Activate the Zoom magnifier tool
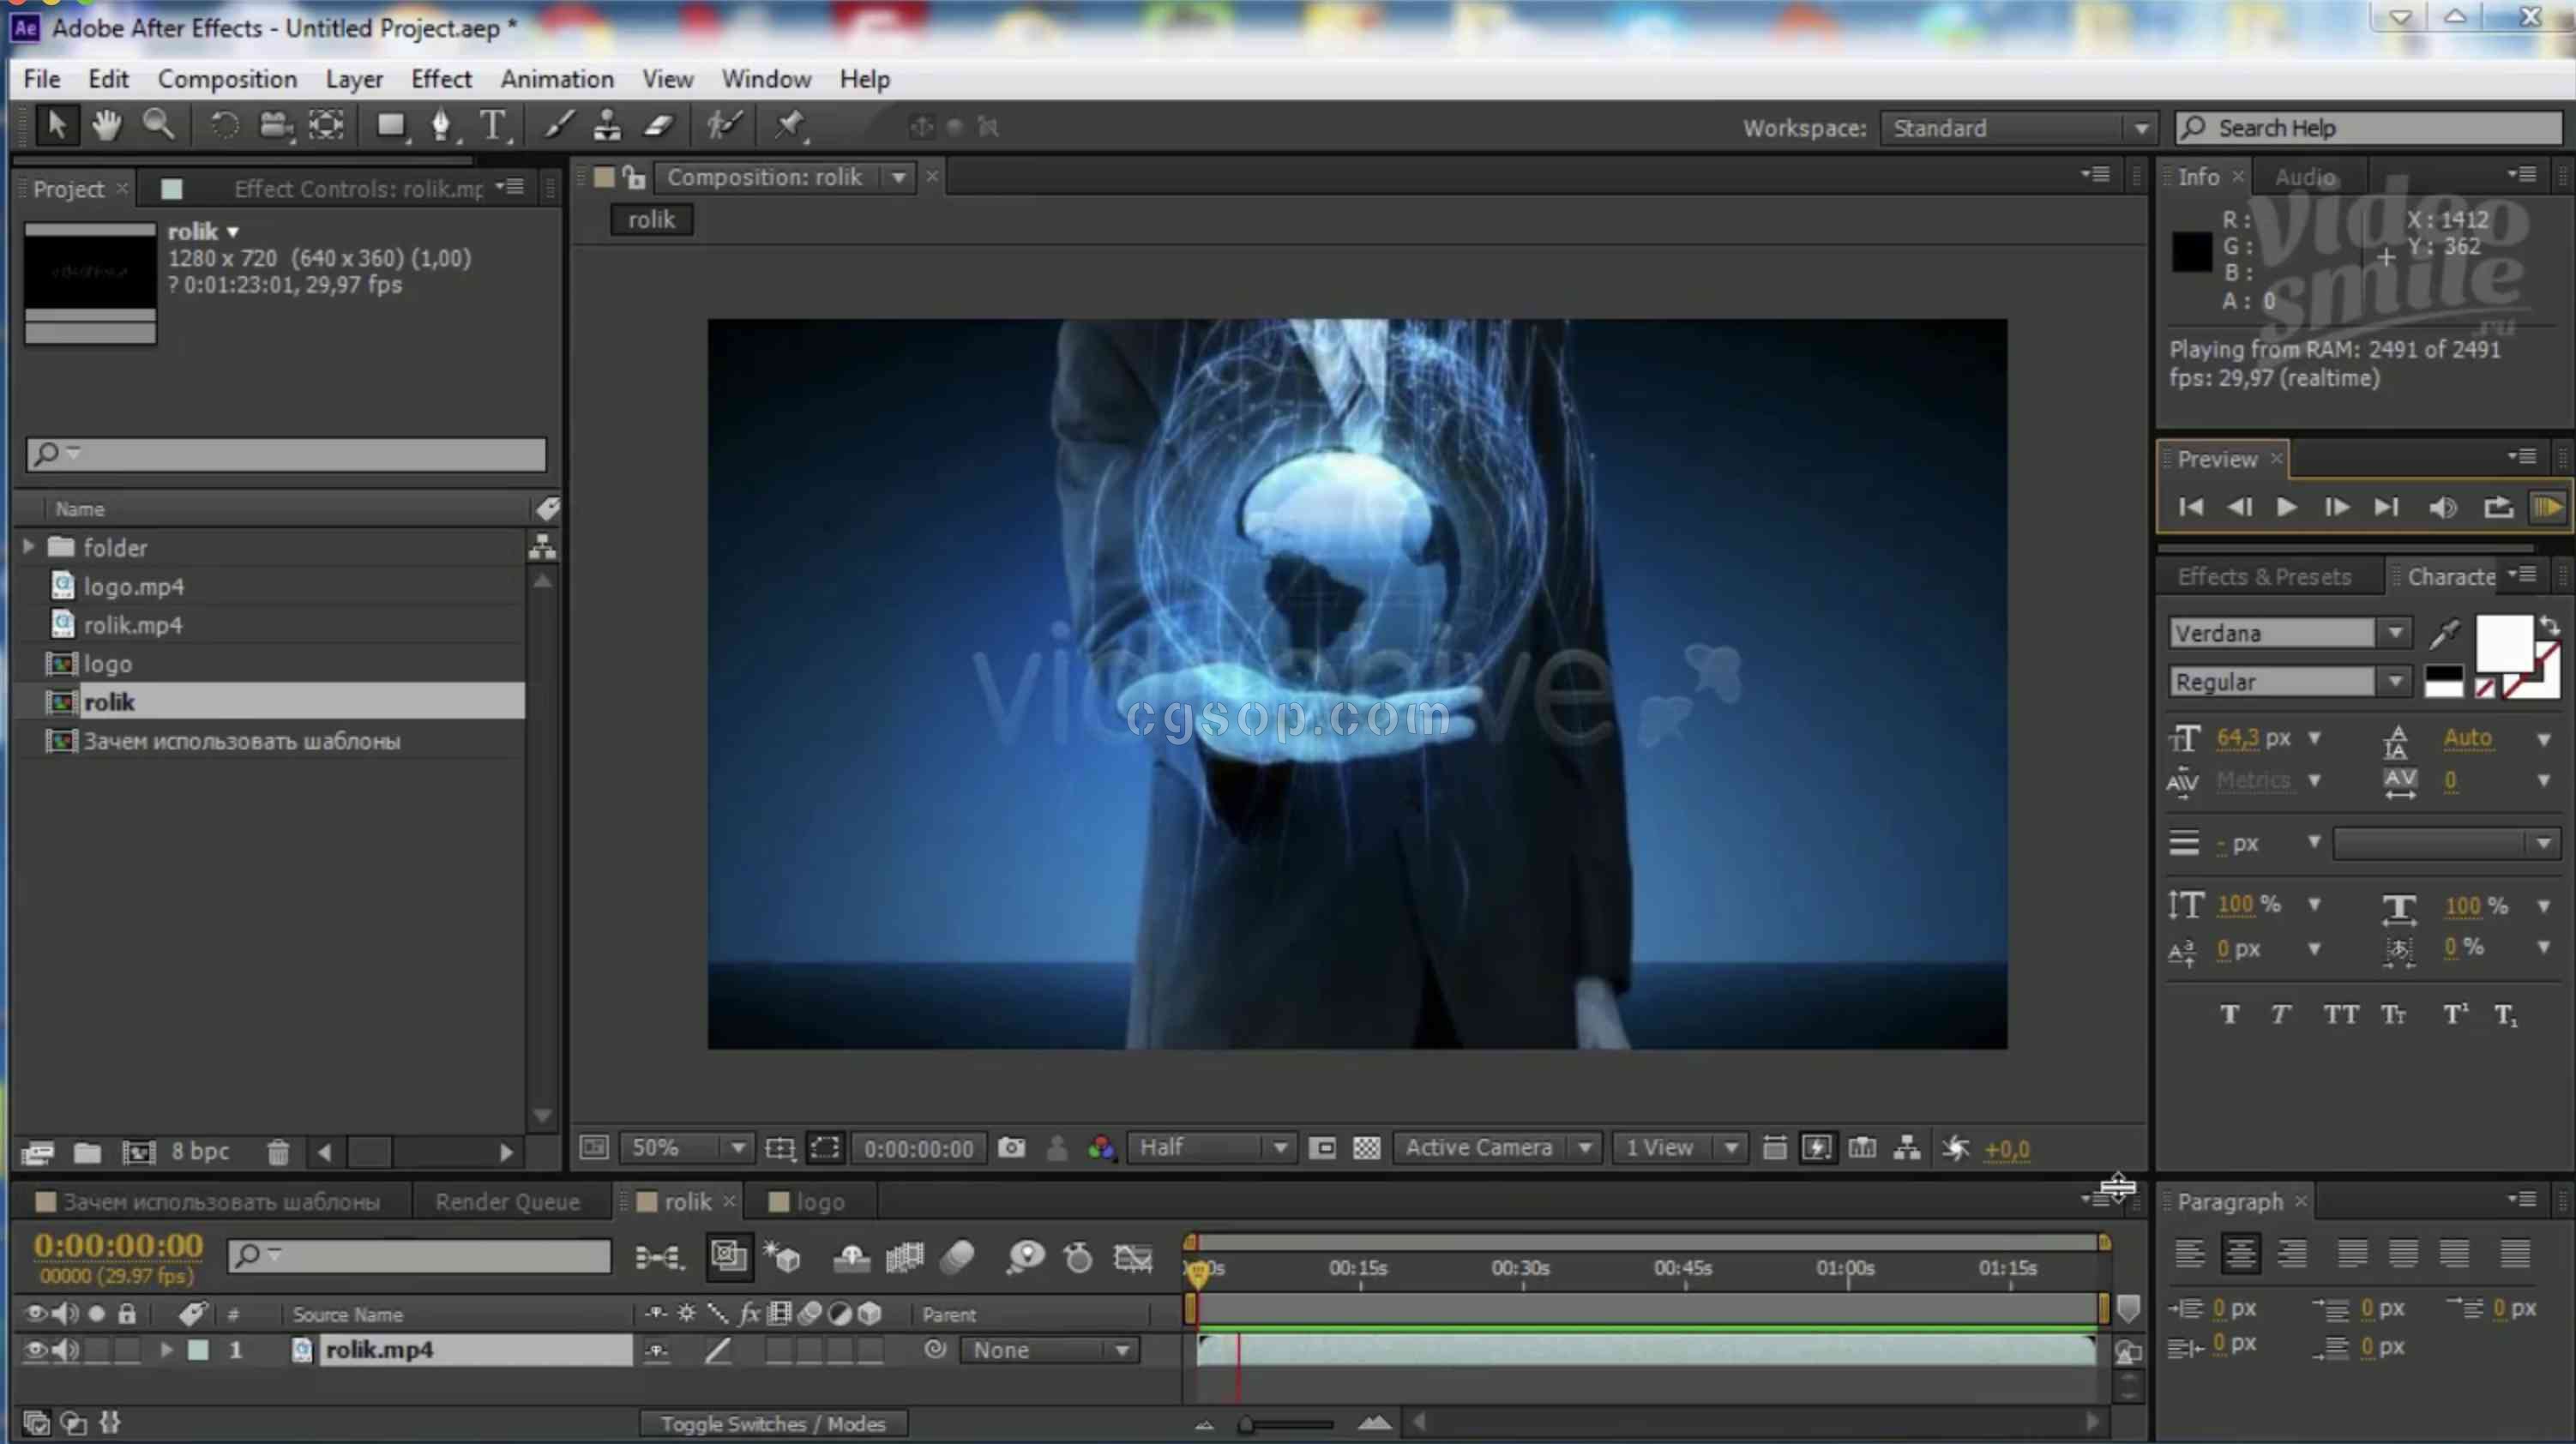 158,126
